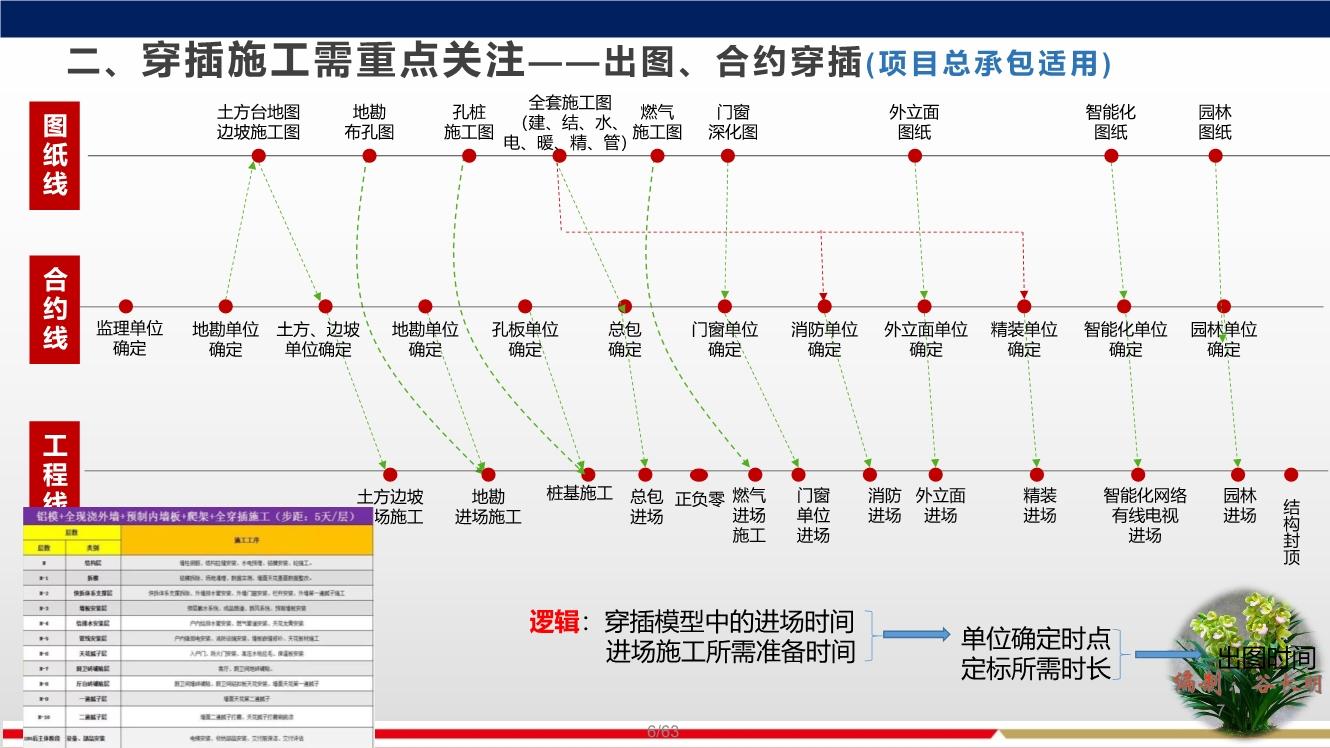
Task: Select the 燃气施工图 red dot
Action: click(x=657, y=156)
